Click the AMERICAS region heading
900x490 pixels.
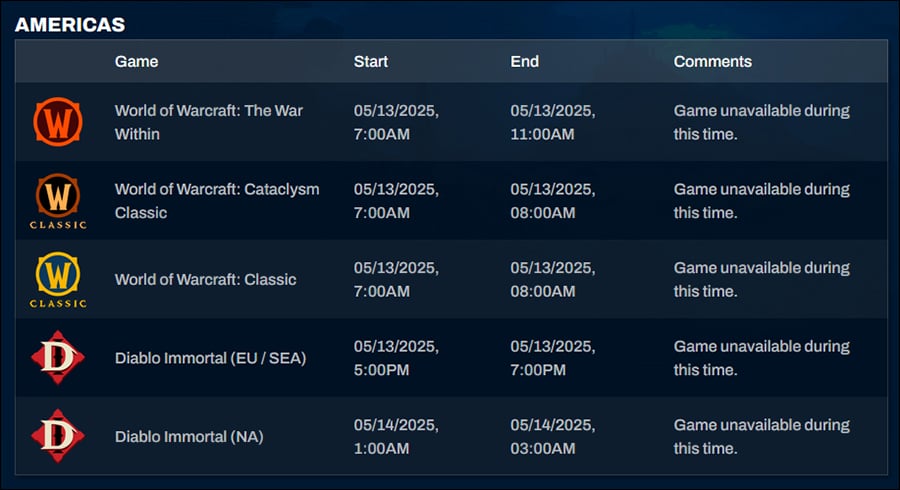pyautogui.click(x=70, y=25)
